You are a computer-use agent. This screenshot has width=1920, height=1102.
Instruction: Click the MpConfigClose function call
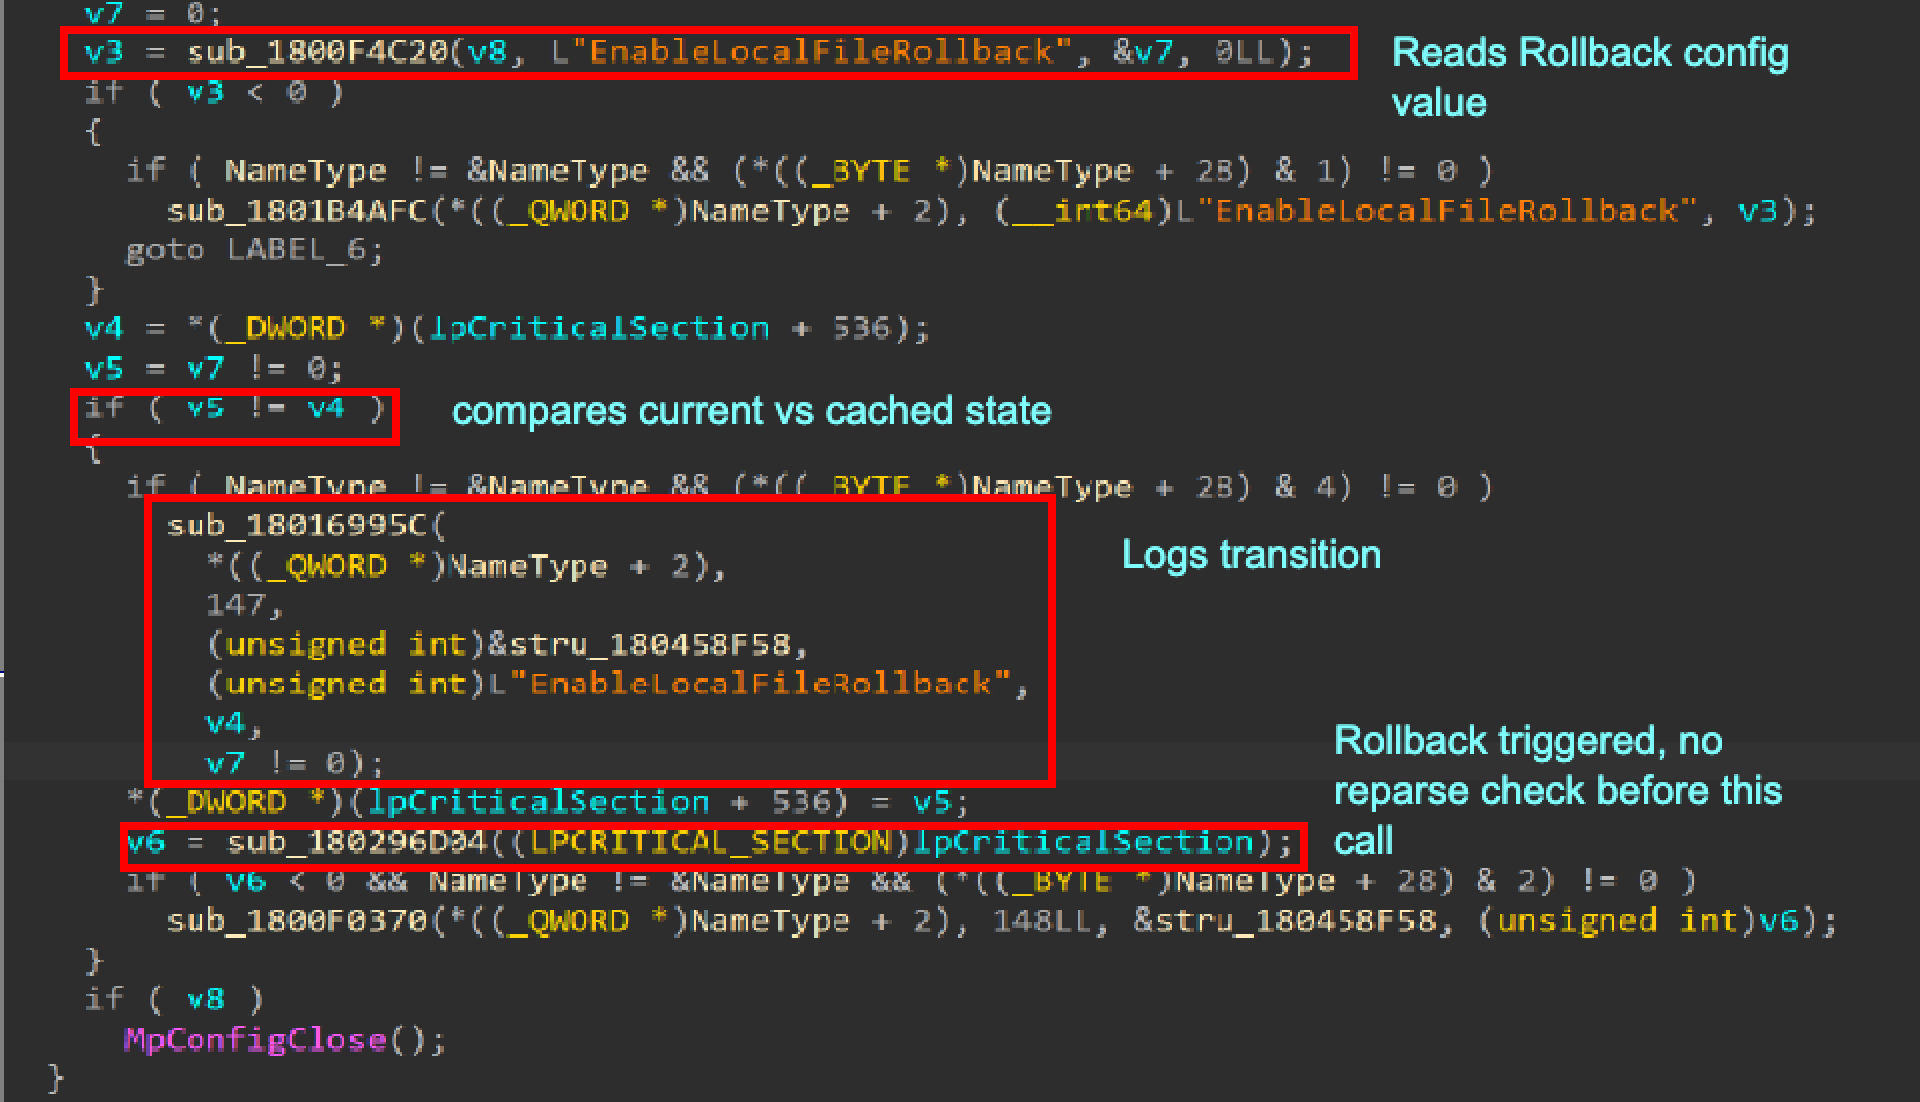[x=256, y=1040]
